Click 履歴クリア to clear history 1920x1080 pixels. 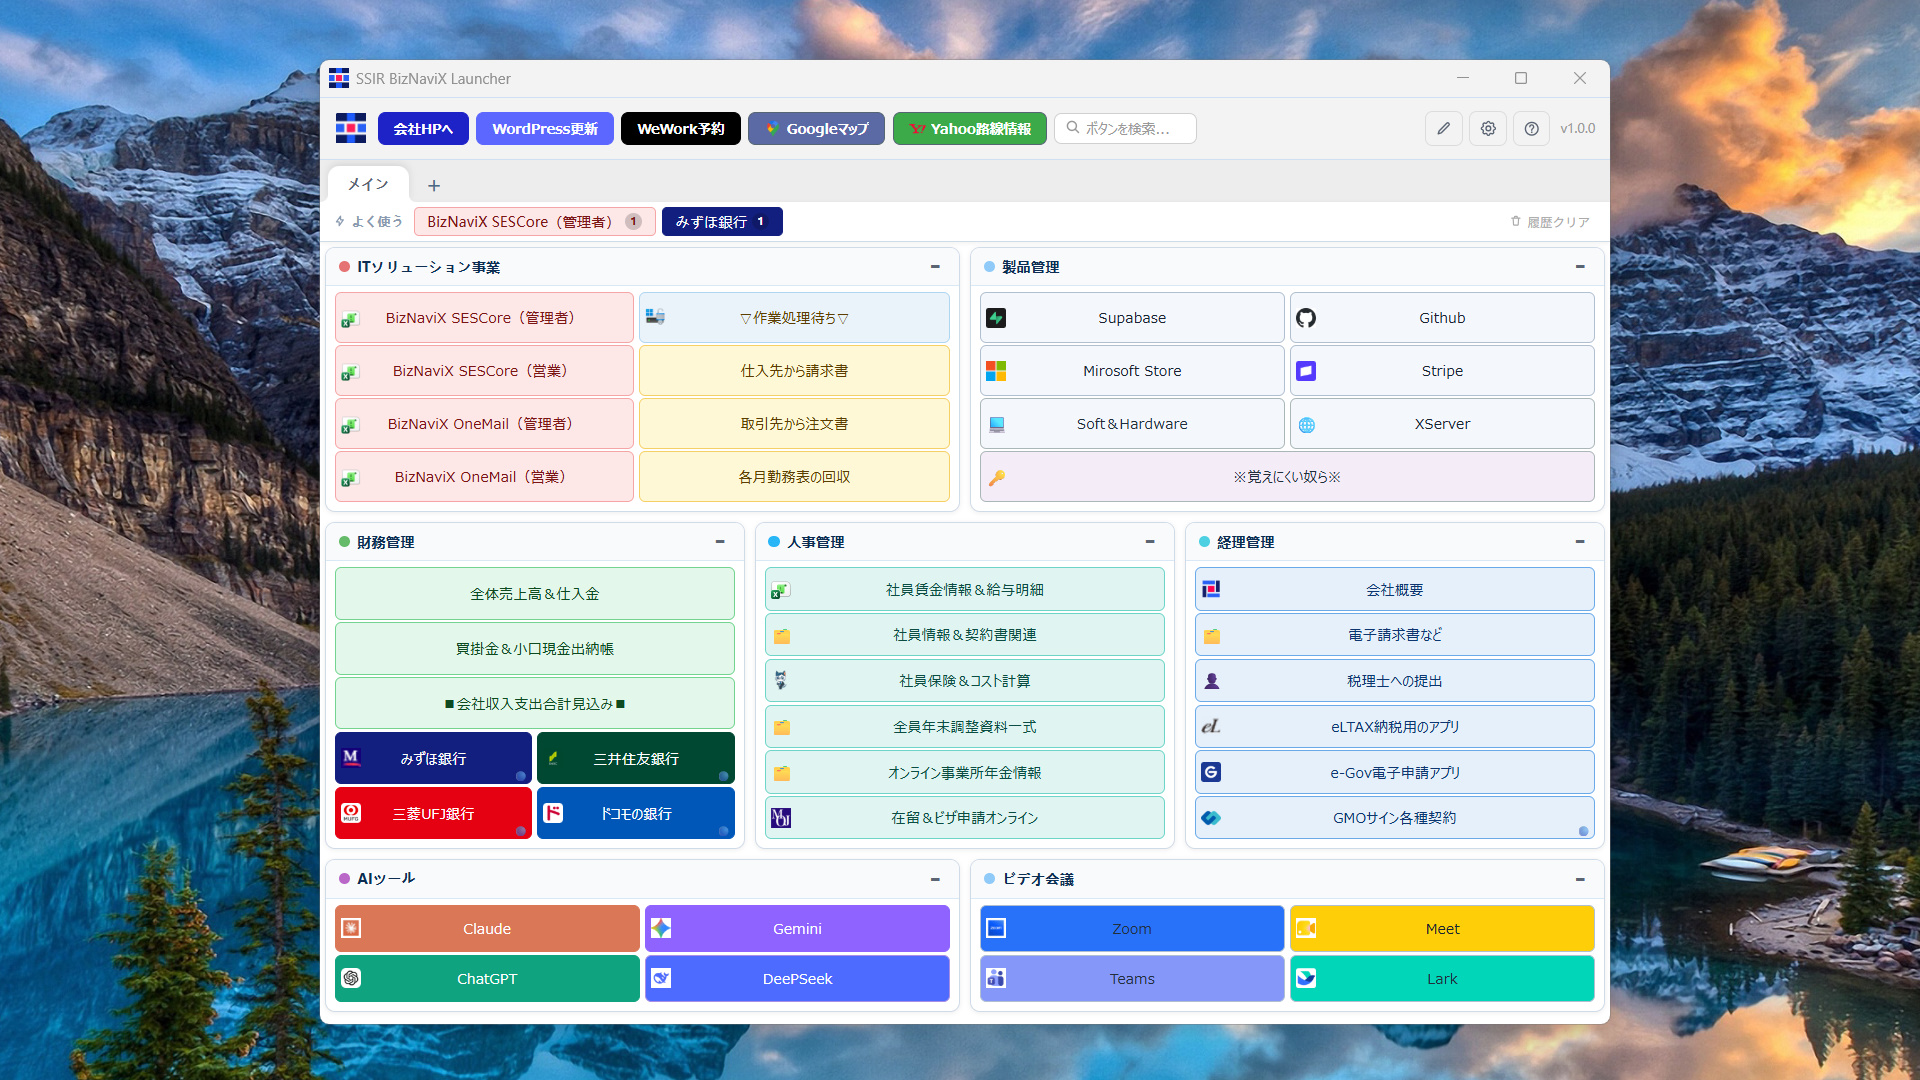pyautogui.click(x=1550, y=222)
